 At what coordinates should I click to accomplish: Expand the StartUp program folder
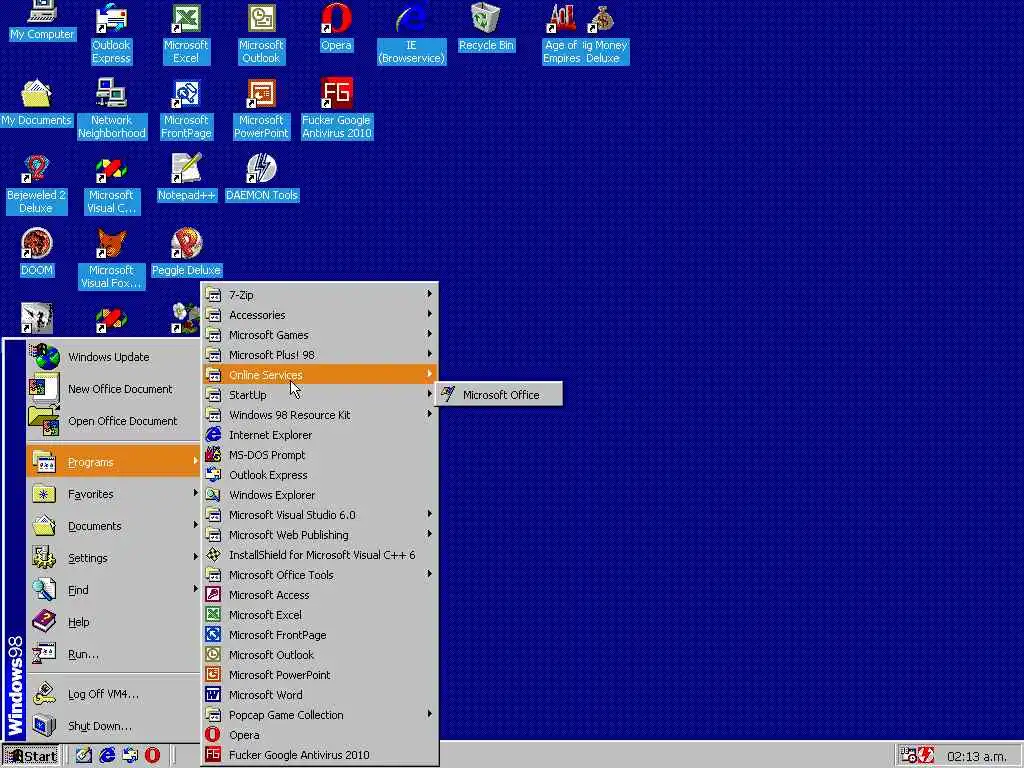coord(319,394)
